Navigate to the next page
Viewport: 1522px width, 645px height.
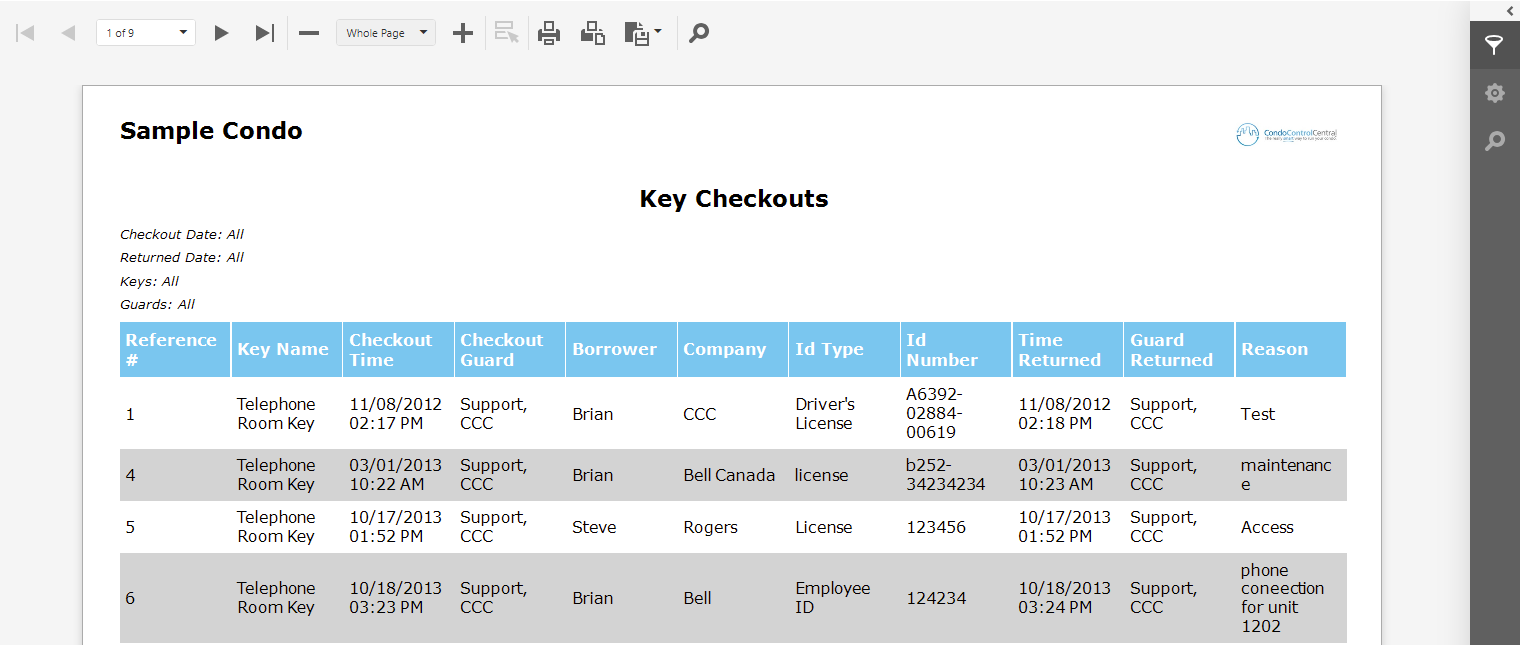pos(221,32)
